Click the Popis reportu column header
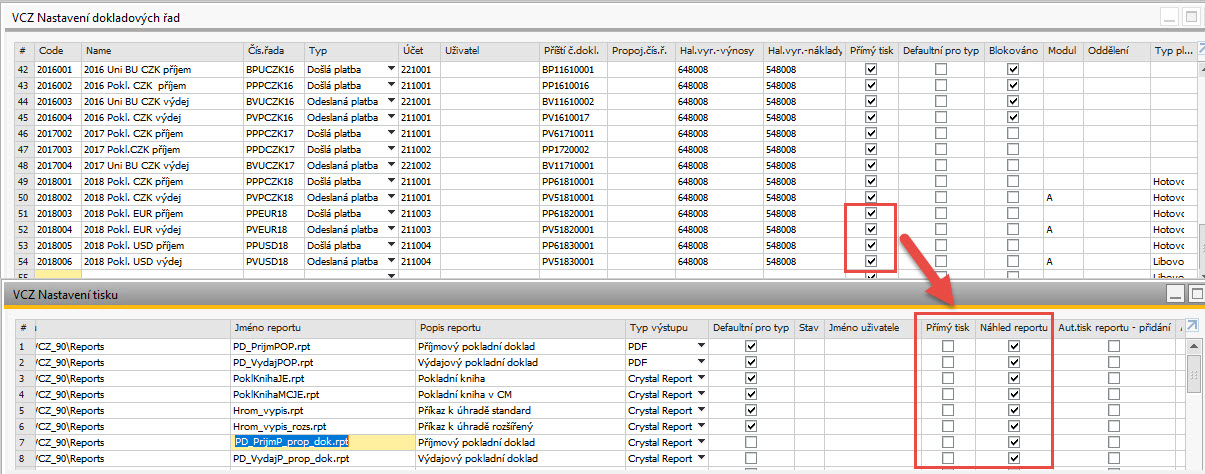 (x=520, y=327)
